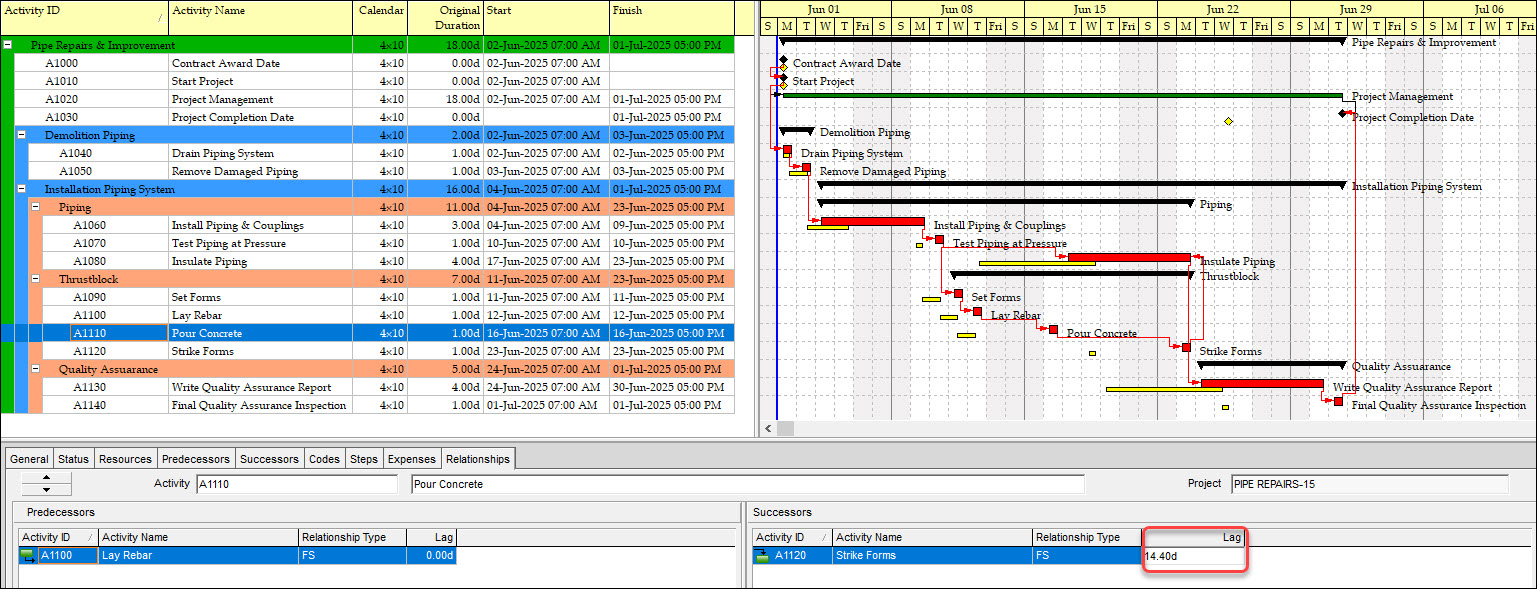Screen dimensions: 1537x589
Task: Click the Finish column header
Action: pos(670,17)
